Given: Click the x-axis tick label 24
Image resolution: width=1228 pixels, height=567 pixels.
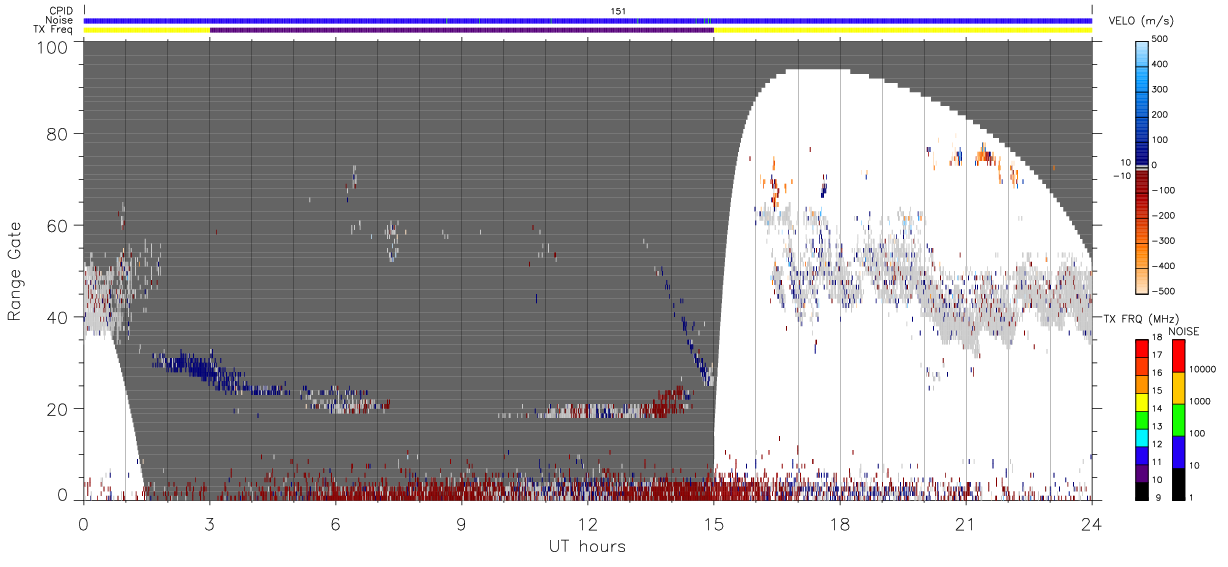Looking at the screenshot, I should tap(1091, 524).
